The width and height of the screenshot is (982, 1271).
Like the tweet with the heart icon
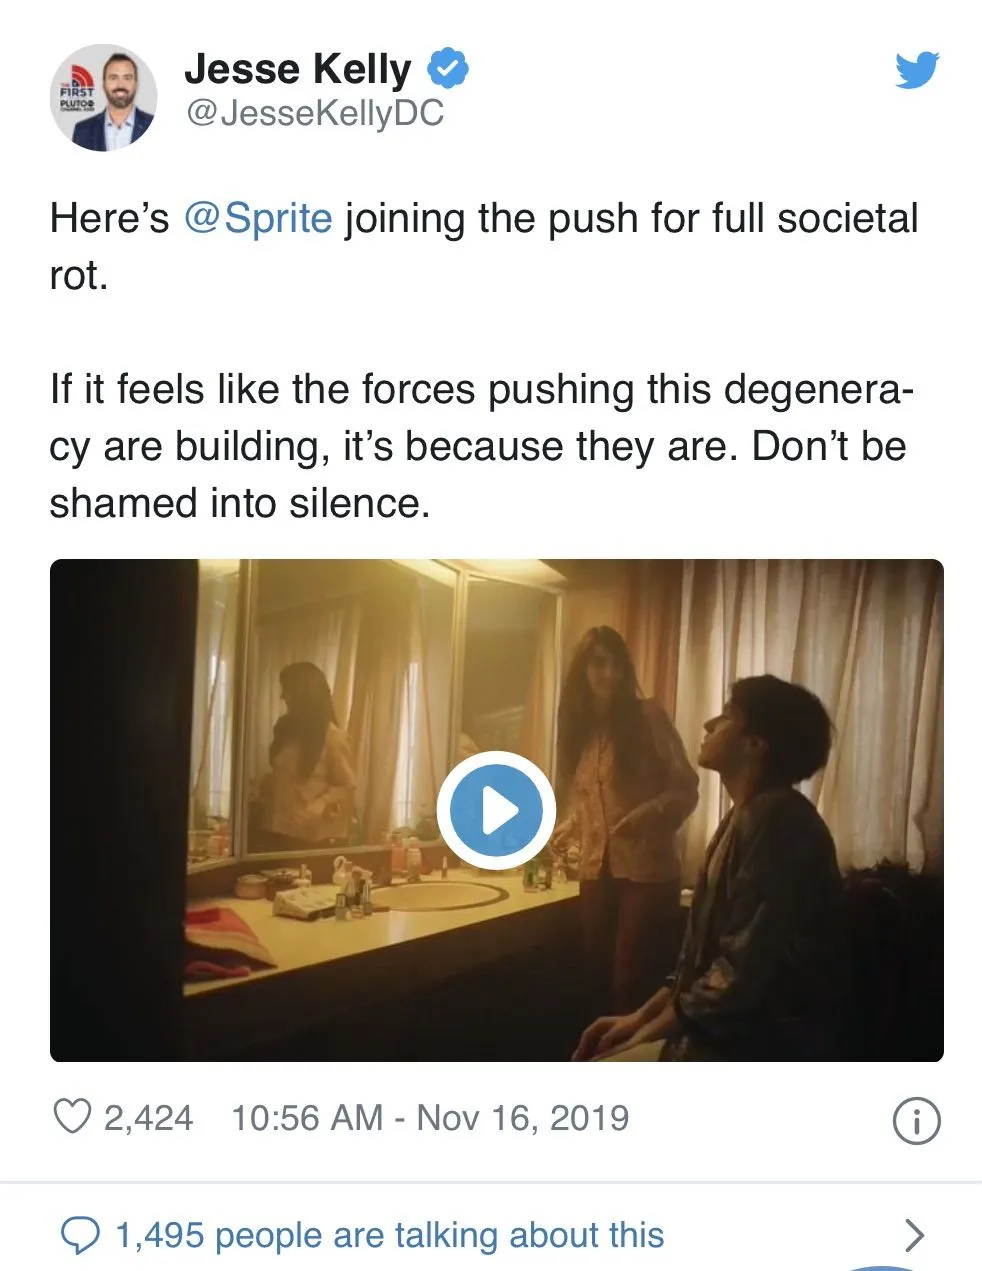[x=72, y=1117]
